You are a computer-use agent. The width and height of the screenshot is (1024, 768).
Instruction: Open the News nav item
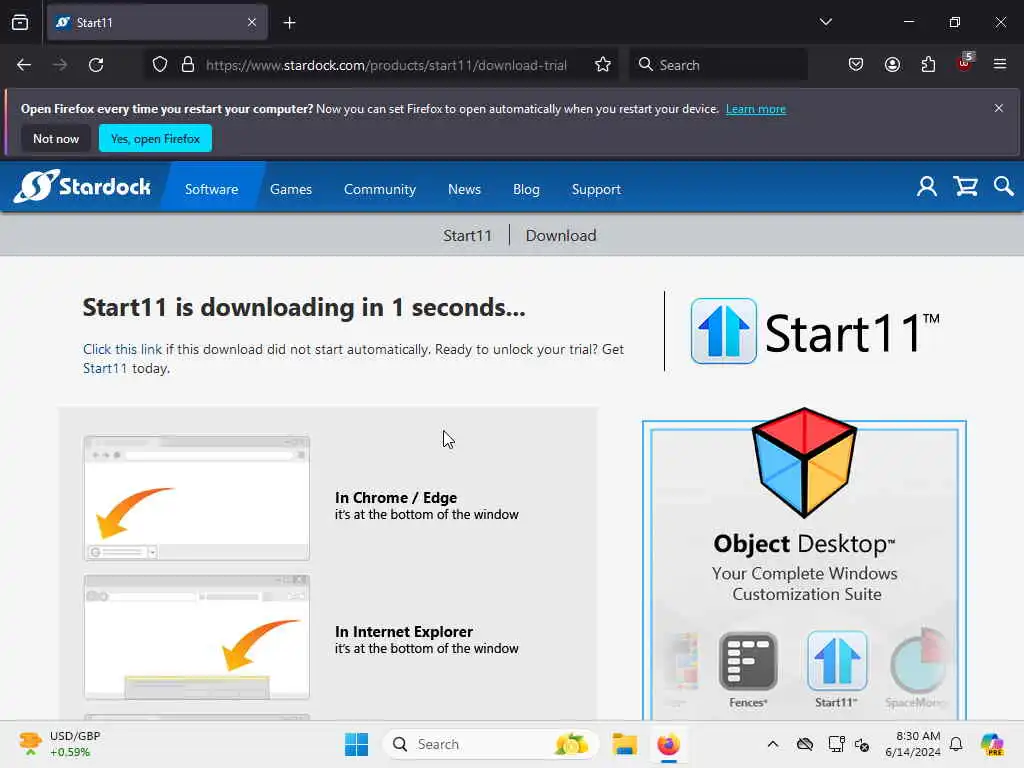[464, 189]
